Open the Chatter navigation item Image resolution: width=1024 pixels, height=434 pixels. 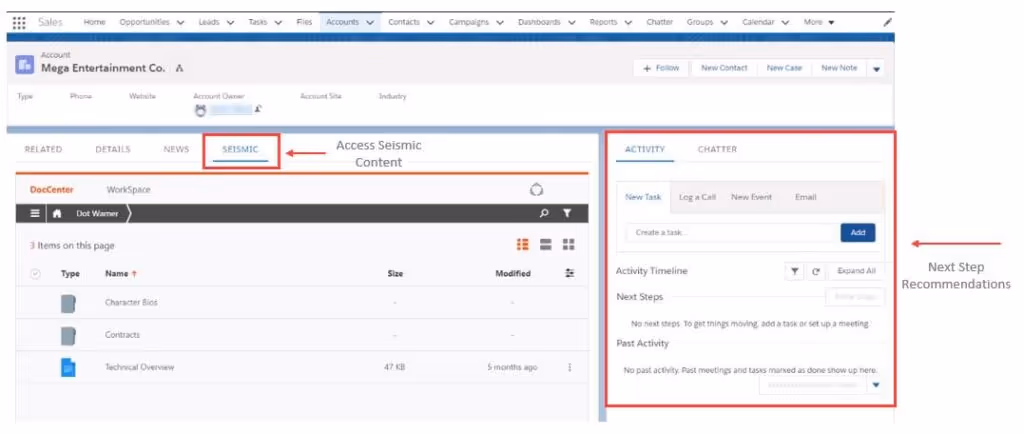point(660,22)
